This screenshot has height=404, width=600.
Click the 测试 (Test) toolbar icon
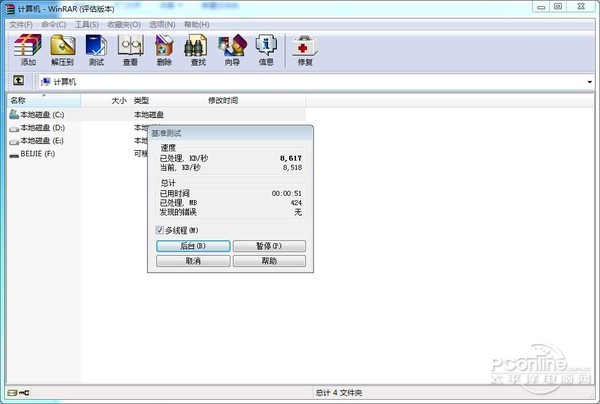pos(96,50)
